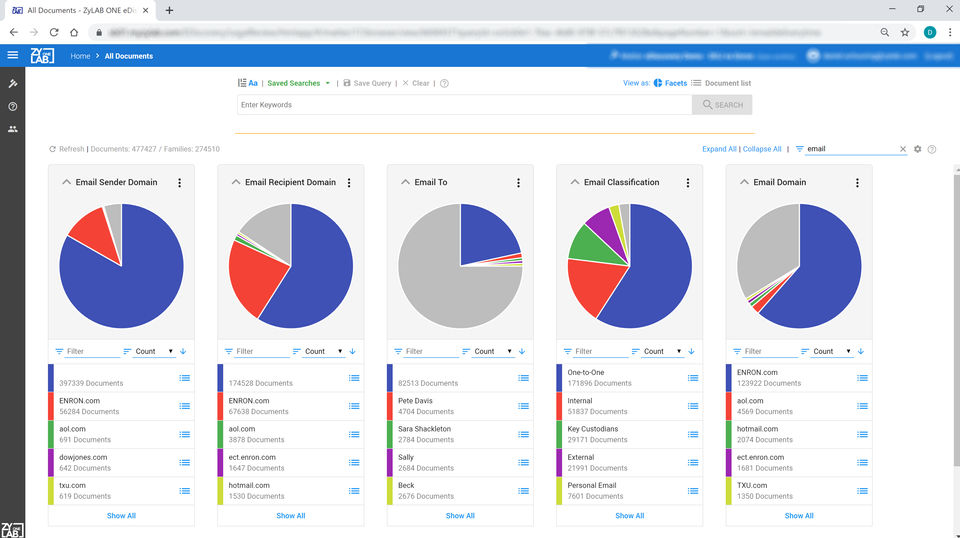Open the hamburger navigation menu

click(12, 55)
